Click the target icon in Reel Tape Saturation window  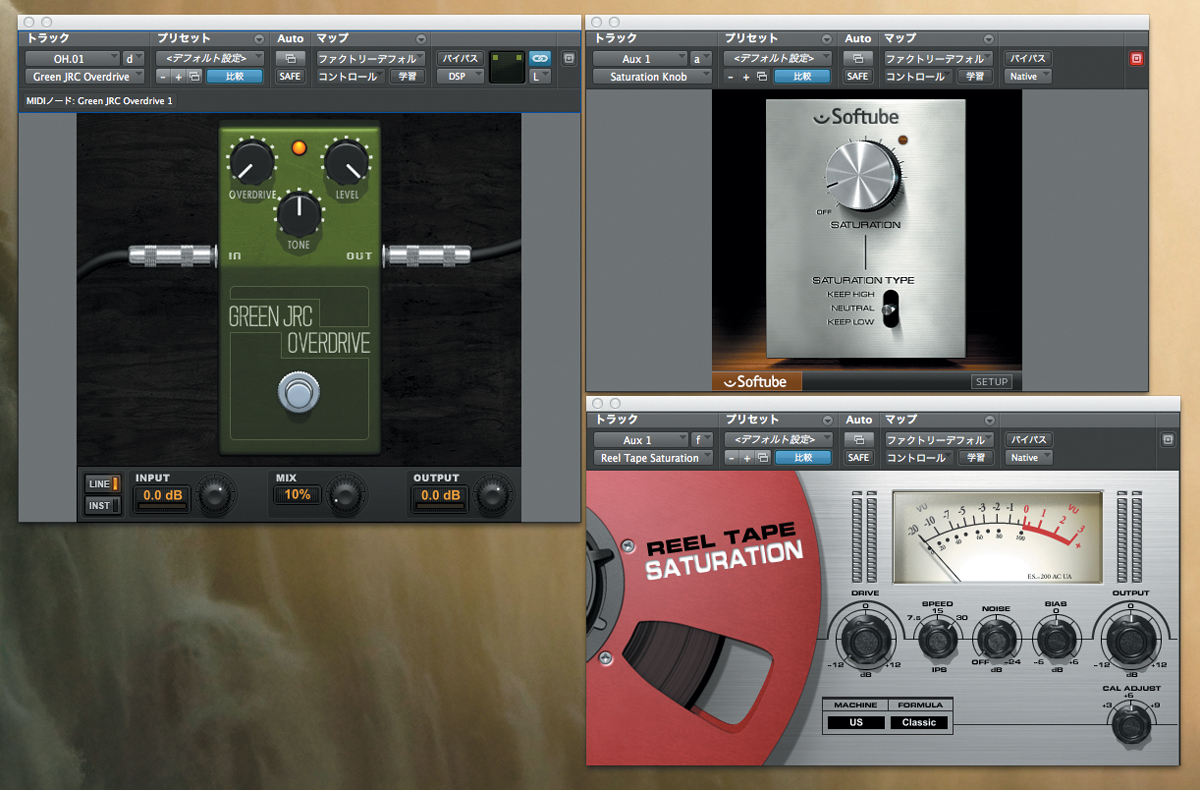point(1167,440)
